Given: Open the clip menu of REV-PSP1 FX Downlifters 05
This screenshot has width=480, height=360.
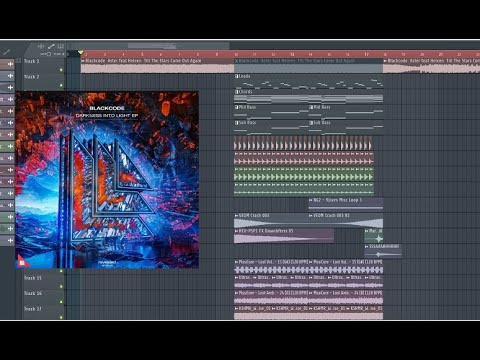Looking at the screenshot, I should [x=236, y=231].
